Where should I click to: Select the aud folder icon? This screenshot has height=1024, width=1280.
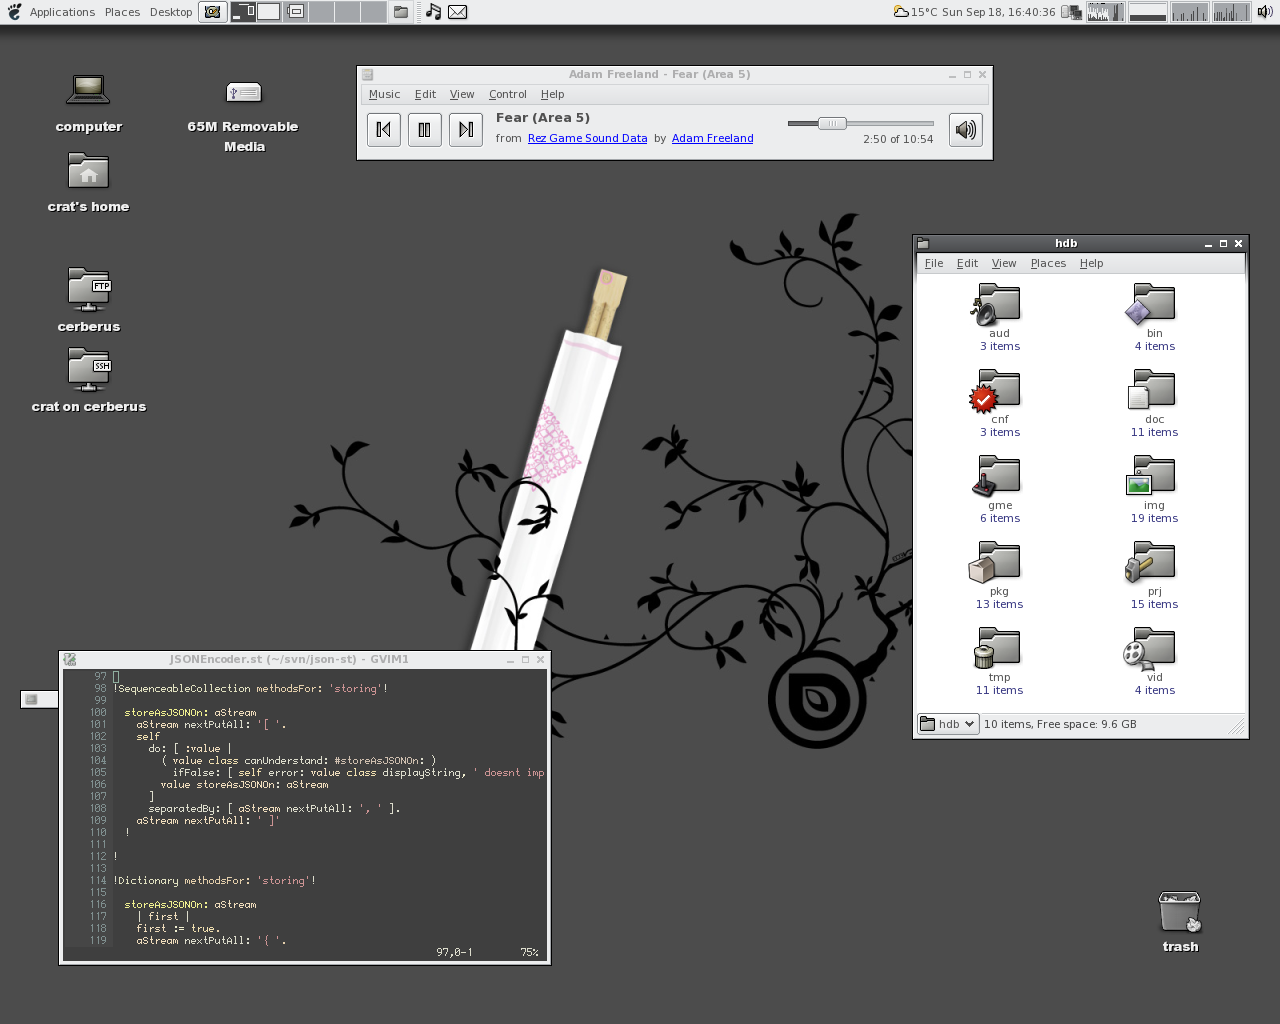click(x=996, y=305)
